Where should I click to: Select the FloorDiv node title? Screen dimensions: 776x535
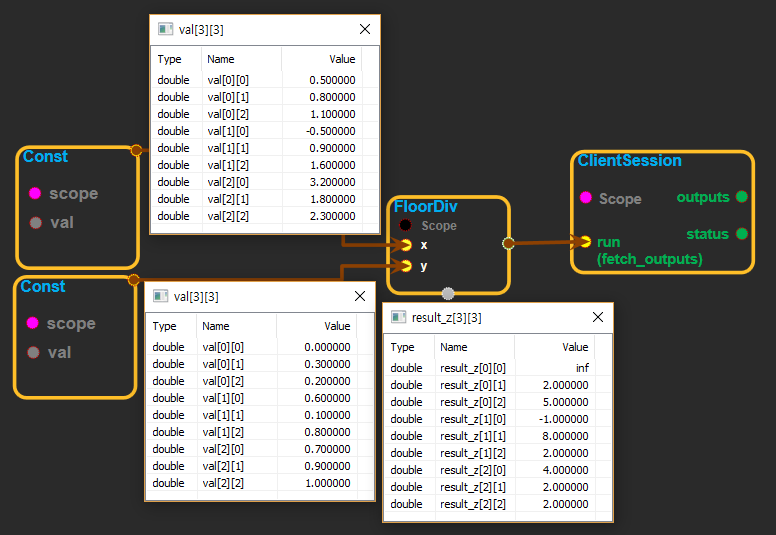pyautogui.click(x=425, y=206)
